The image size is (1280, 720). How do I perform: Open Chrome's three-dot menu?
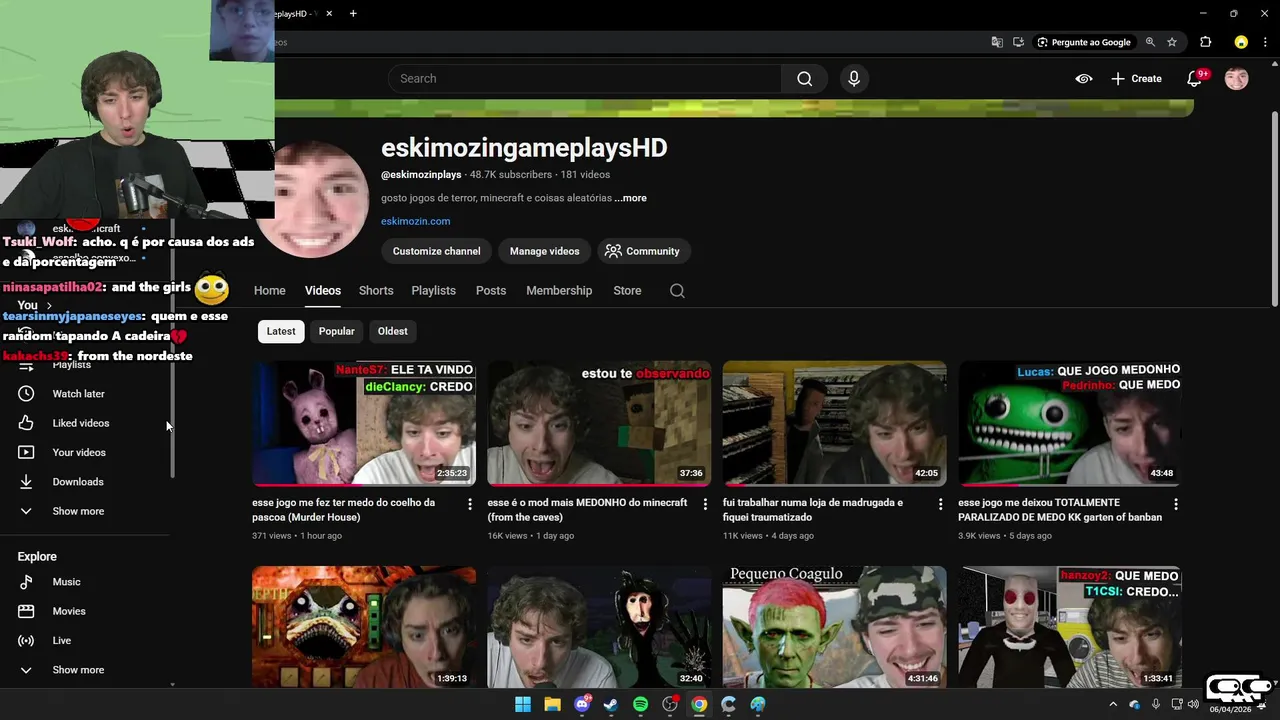[1265, 42]
